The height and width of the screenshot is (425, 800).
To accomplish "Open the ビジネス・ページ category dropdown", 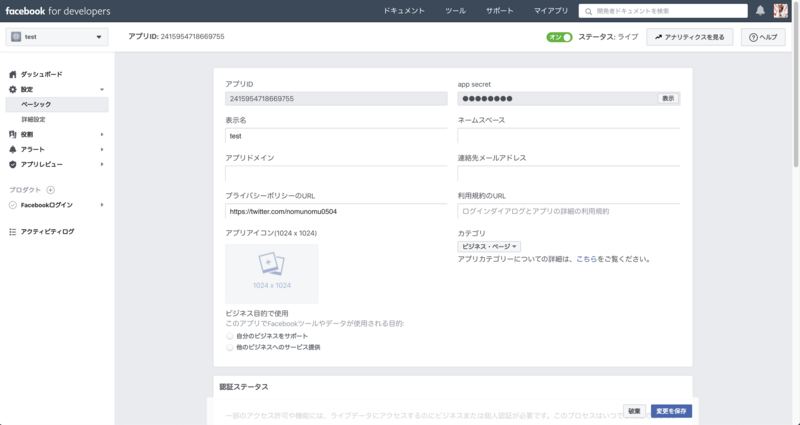I will pos(489,246).
